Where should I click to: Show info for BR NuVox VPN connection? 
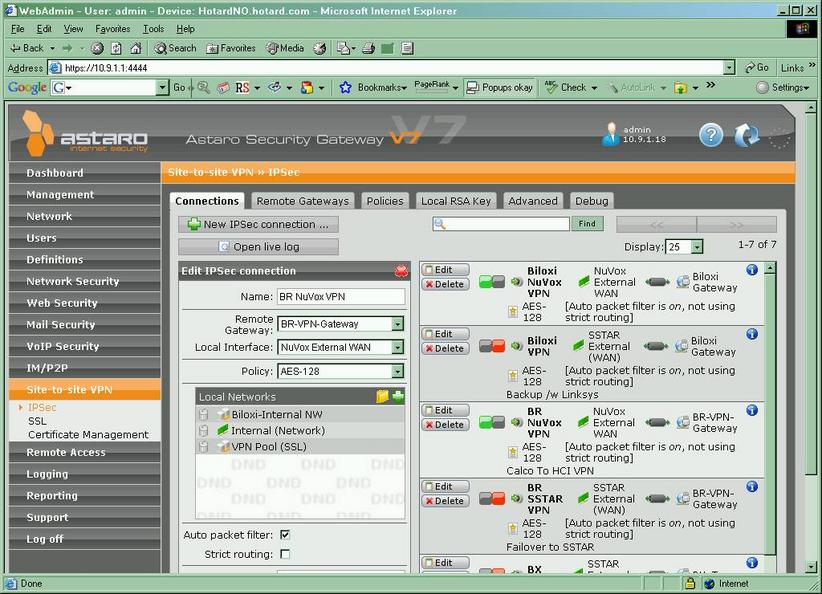752,411
